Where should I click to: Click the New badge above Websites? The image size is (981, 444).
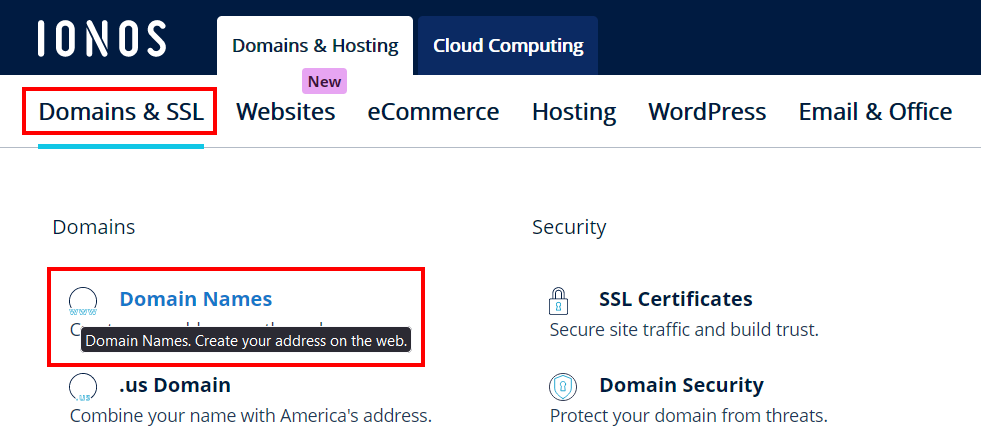324,82
